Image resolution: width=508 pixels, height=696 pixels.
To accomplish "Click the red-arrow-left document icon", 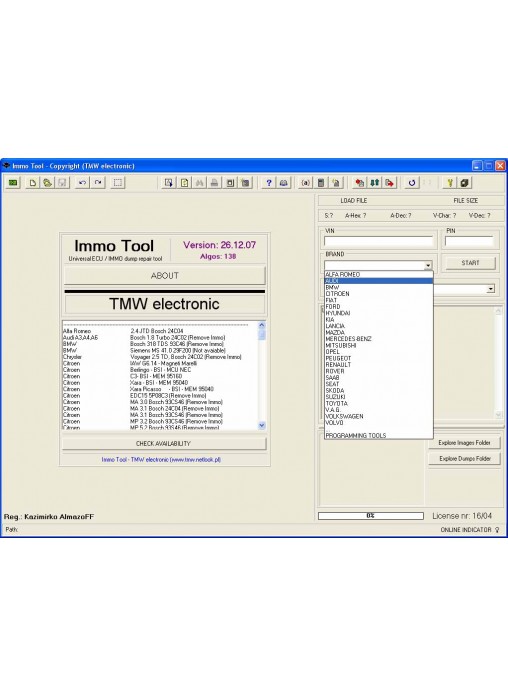I will coord(360,182).
